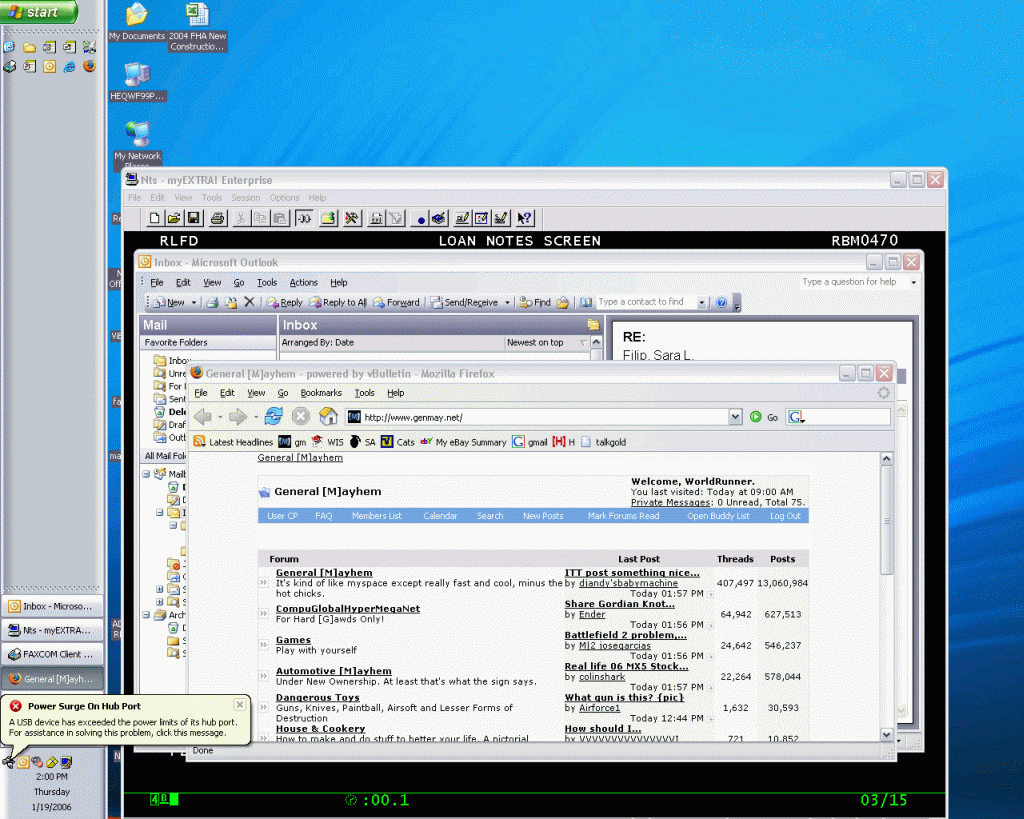Open the Bookmarks menu in Firefox
The height and width of the screenshot is (819, 1024).
321,393
